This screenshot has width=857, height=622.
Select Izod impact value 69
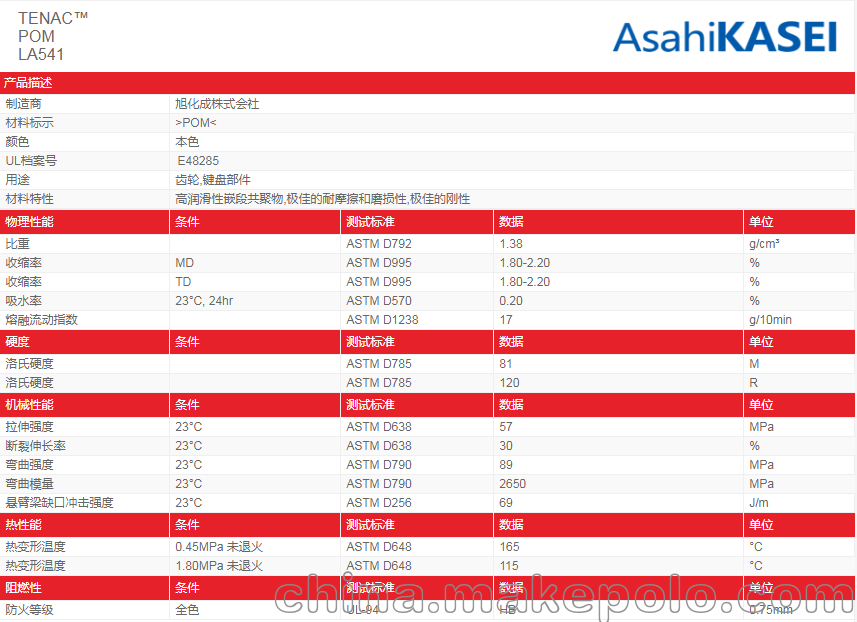point(506,503)
